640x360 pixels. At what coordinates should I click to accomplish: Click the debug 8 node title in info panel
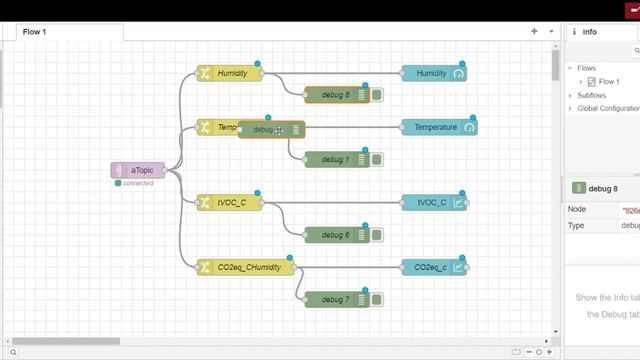[x=603, y=189]
